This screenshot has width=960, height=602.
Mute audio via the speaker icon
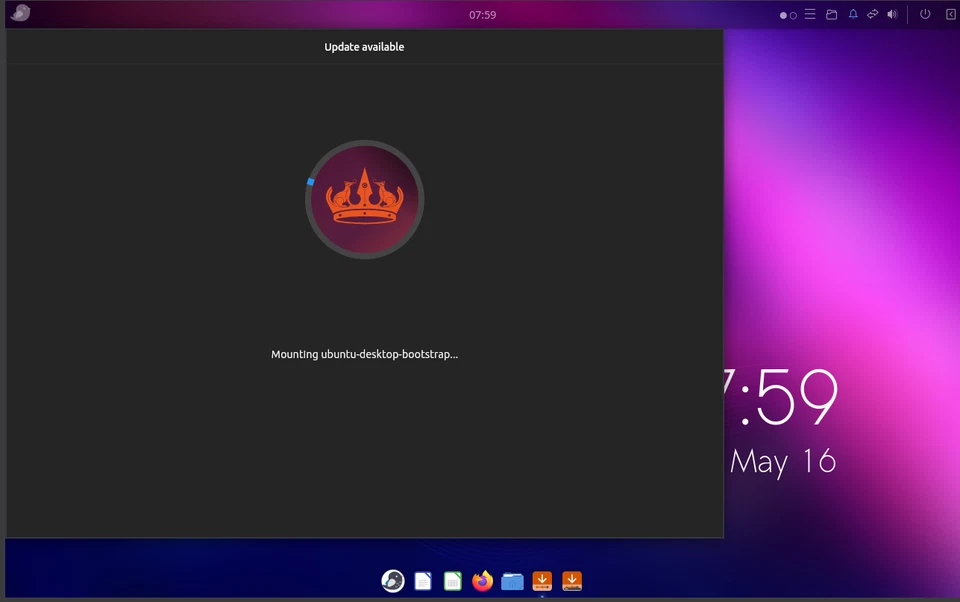click(x=893, y=14)
